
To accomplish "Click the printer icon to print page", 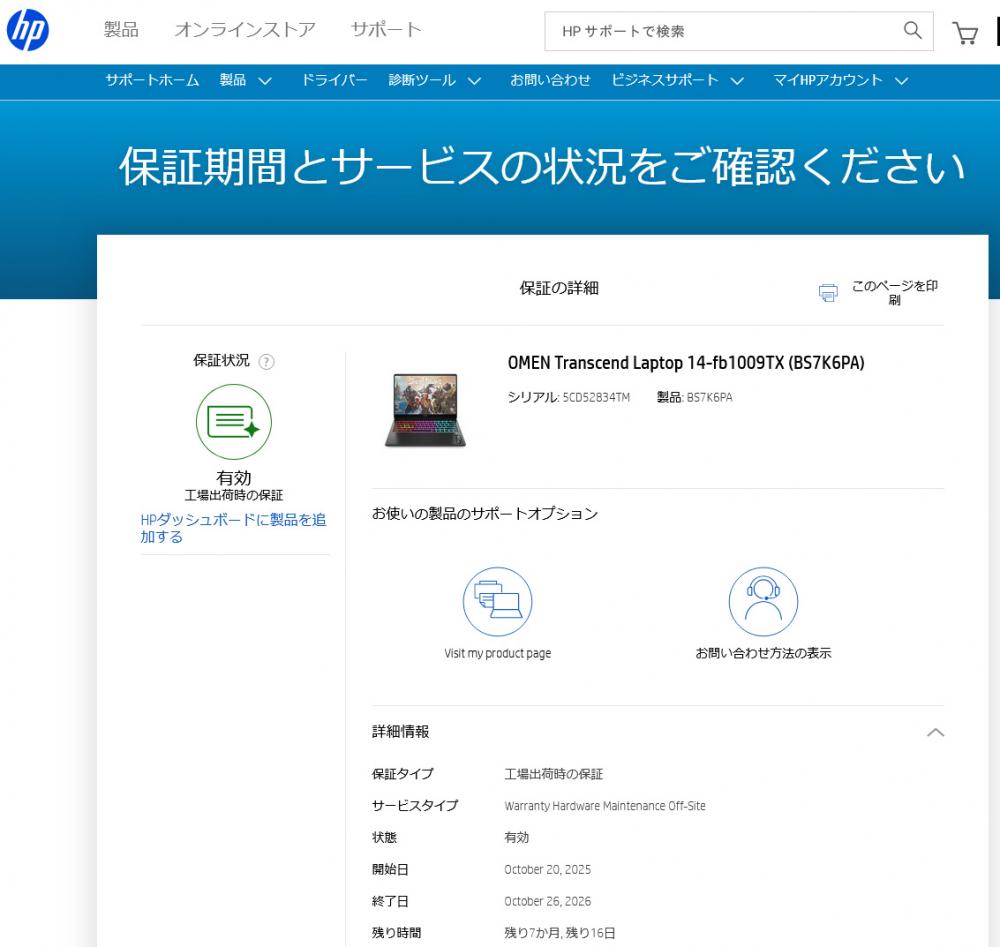I will pos(828,293).
